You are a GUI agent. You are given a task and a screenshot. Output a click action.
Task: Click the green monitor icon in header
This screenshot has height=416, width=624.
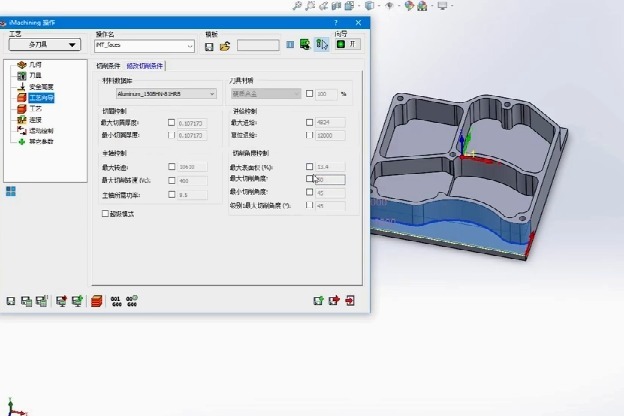tap(305, 44)
